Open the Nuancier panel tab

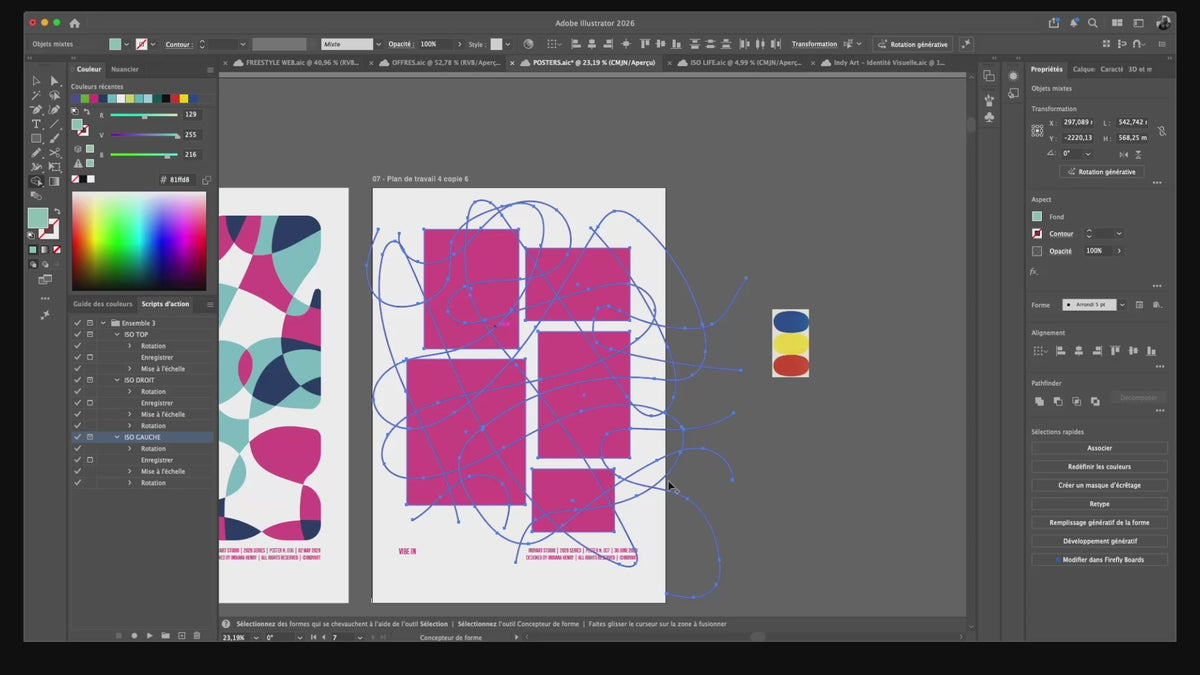[125, 69]
